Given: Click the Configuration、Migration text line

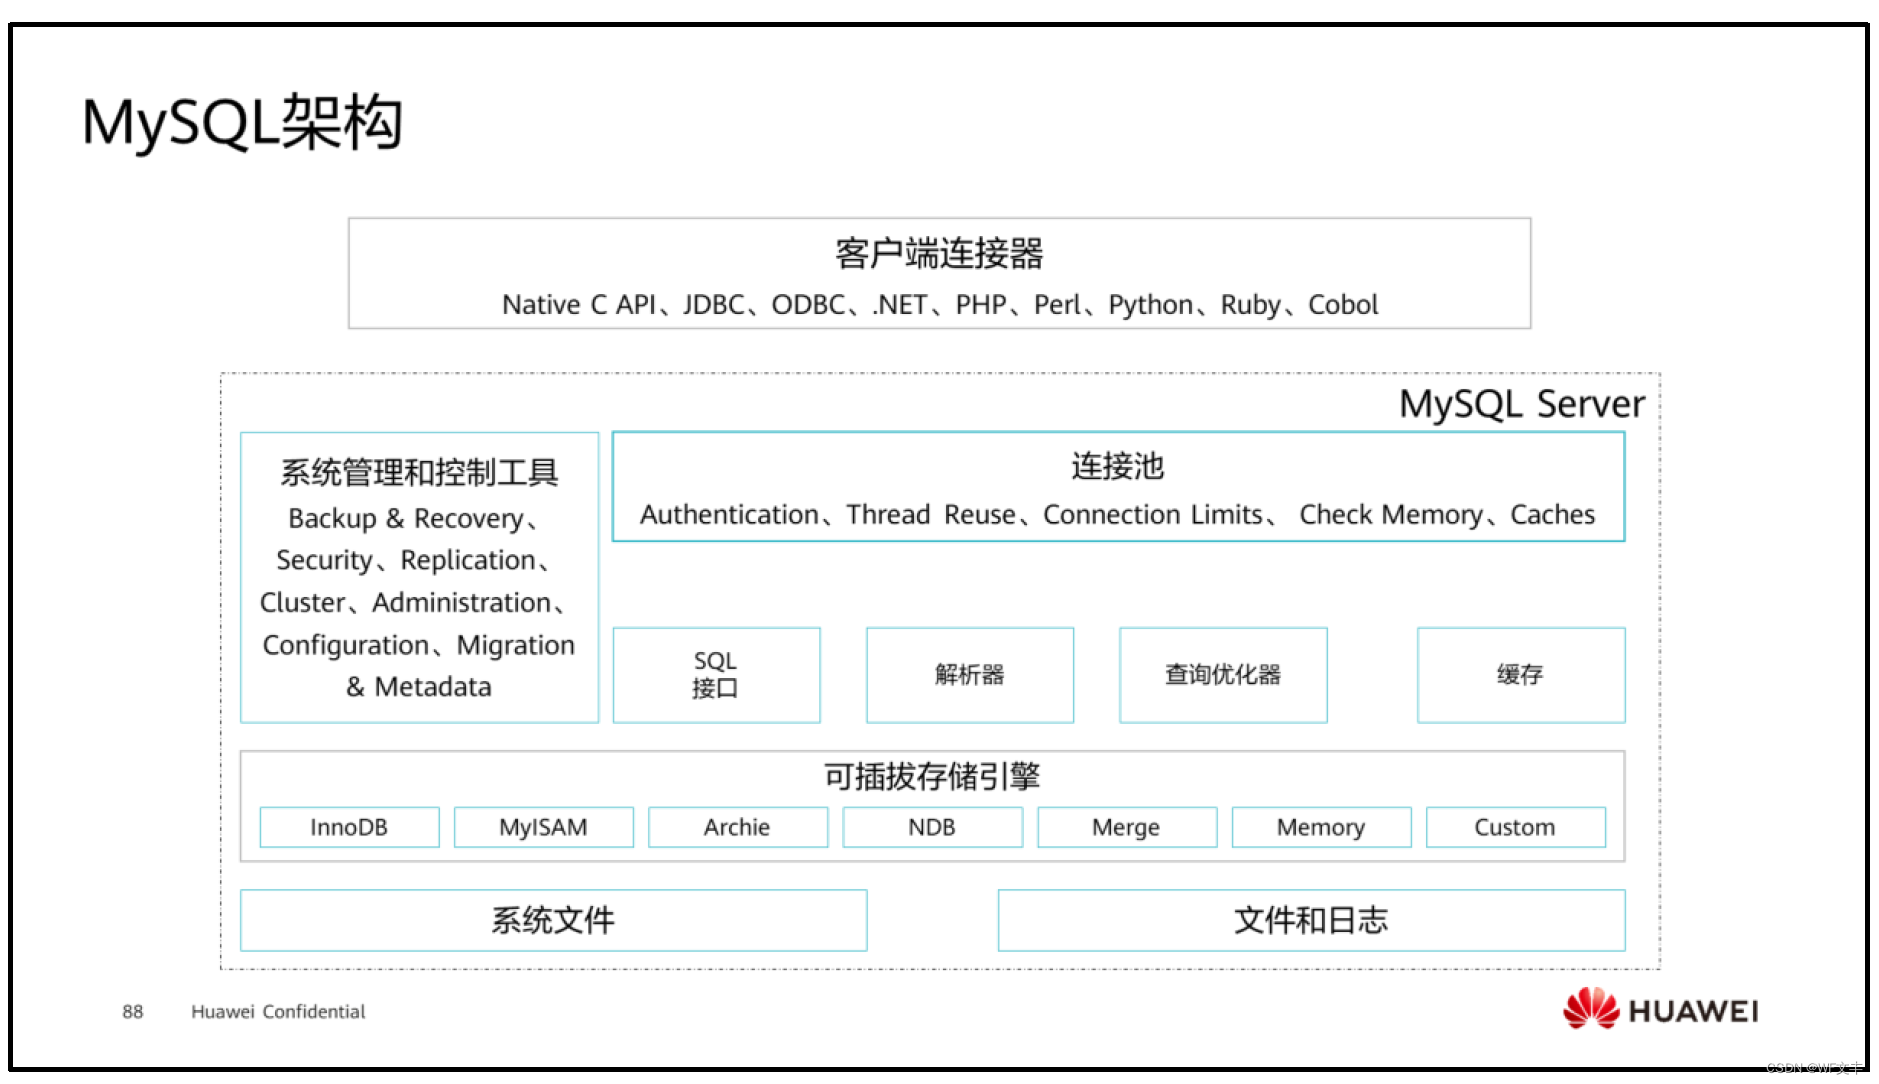Looking at the screenshot, I should [x=419, y=645].
